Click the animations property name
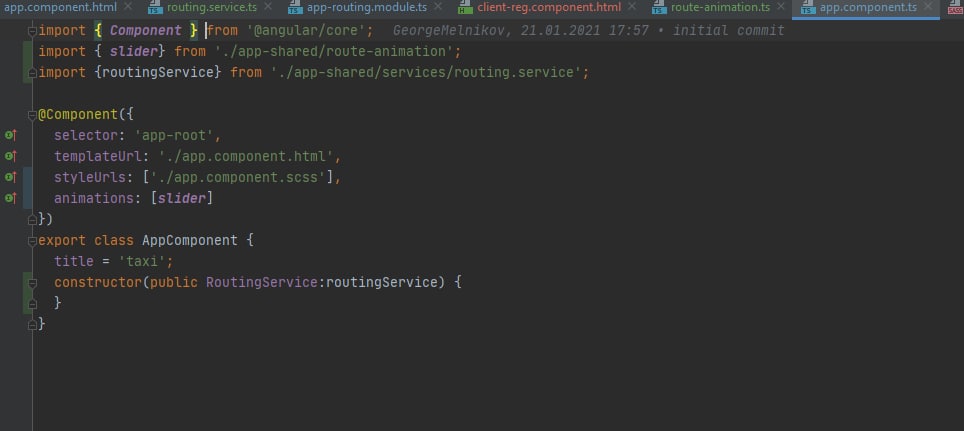This screenshot has width=964, height=431. [x=93, y=198]
